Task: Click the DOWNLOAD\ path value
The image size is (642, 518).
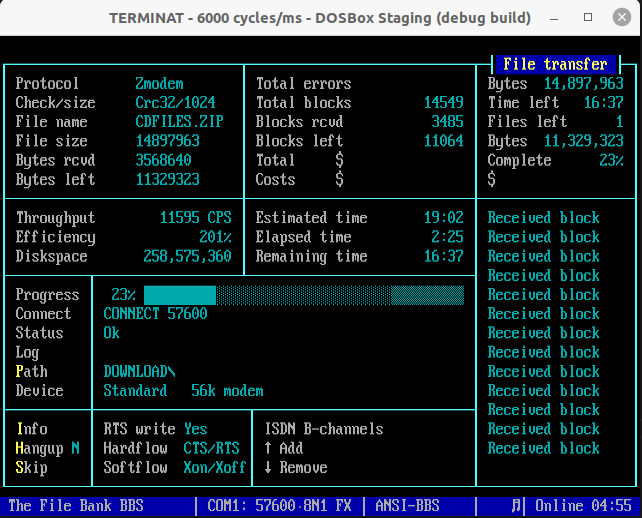Action: tap(139, 371)
